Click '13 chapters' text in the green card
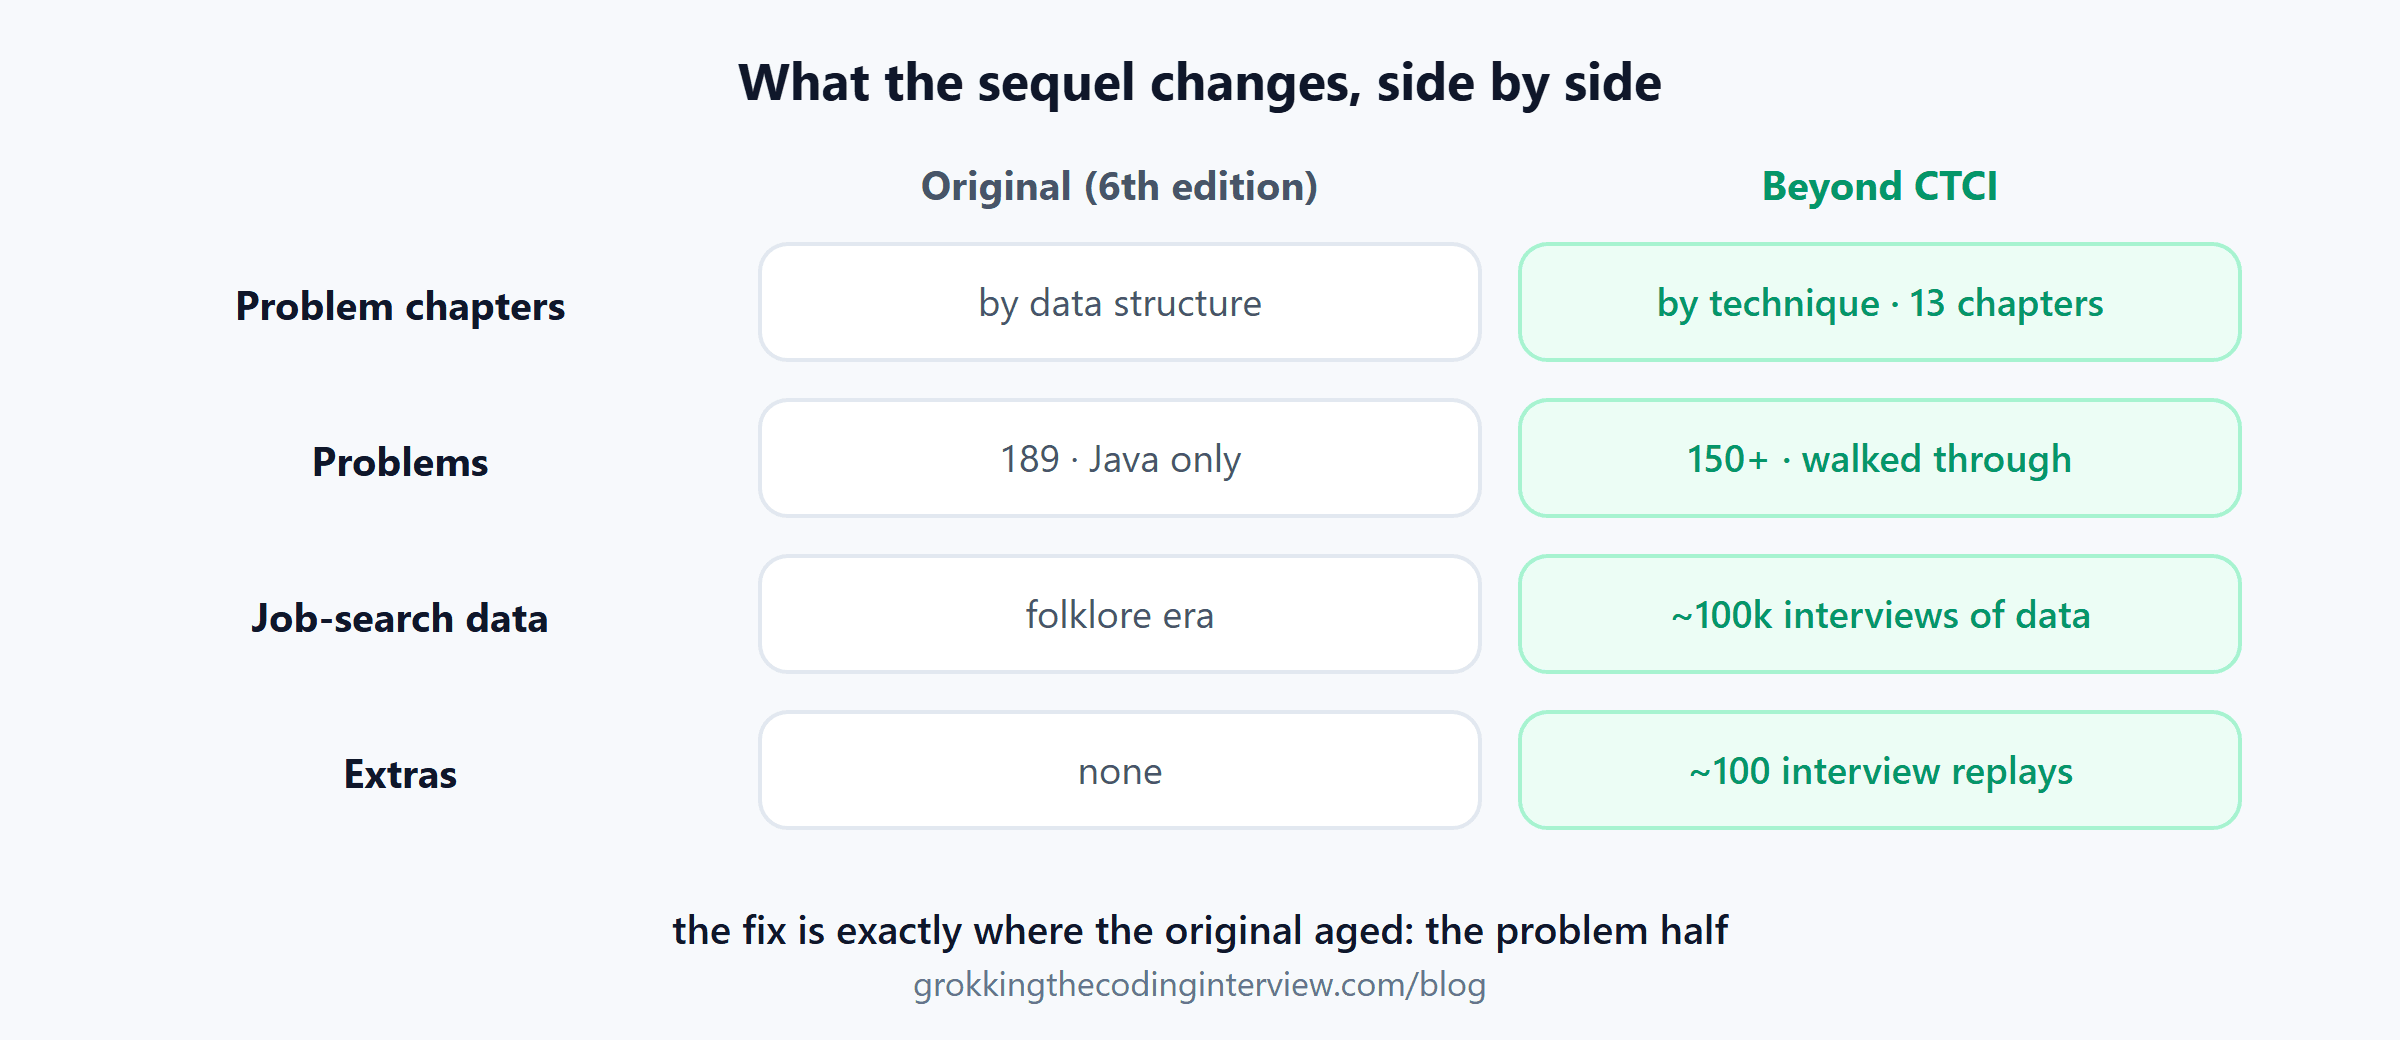Viewport: 2400px width, 1040px height. (2006, 303)
